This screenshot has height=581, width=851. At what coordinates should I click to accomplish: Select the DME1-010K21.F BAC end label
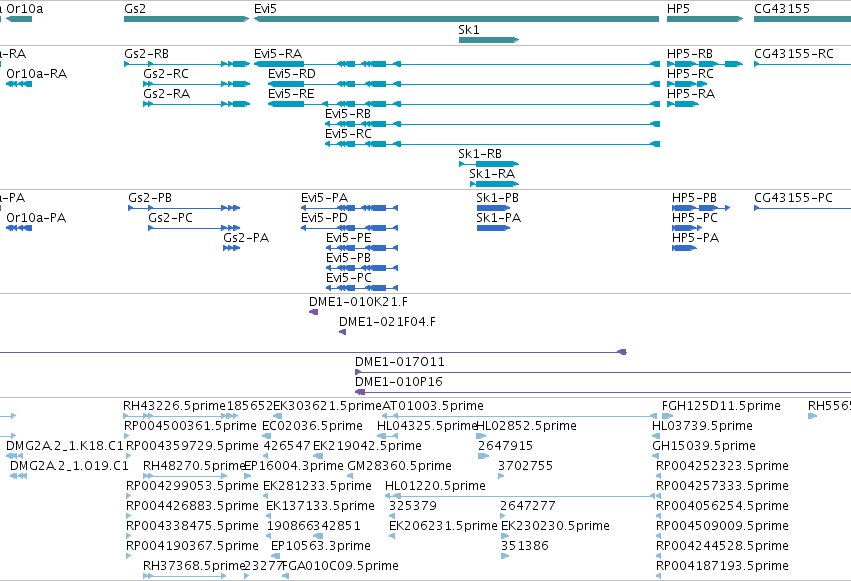[x=358, y=302]
